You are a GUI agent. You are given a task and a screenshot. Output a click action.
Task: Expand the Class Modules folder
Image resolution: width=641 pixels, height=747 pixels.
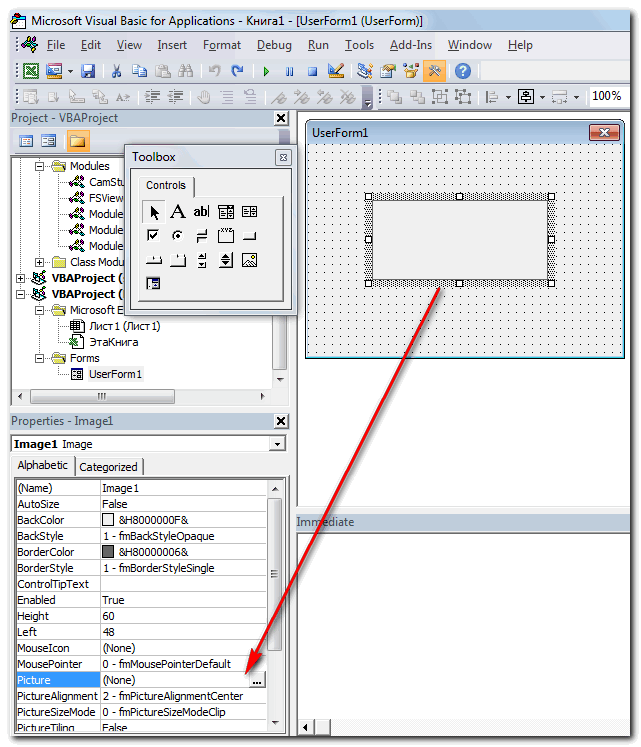pyautogui.click(x=40, y=262)
